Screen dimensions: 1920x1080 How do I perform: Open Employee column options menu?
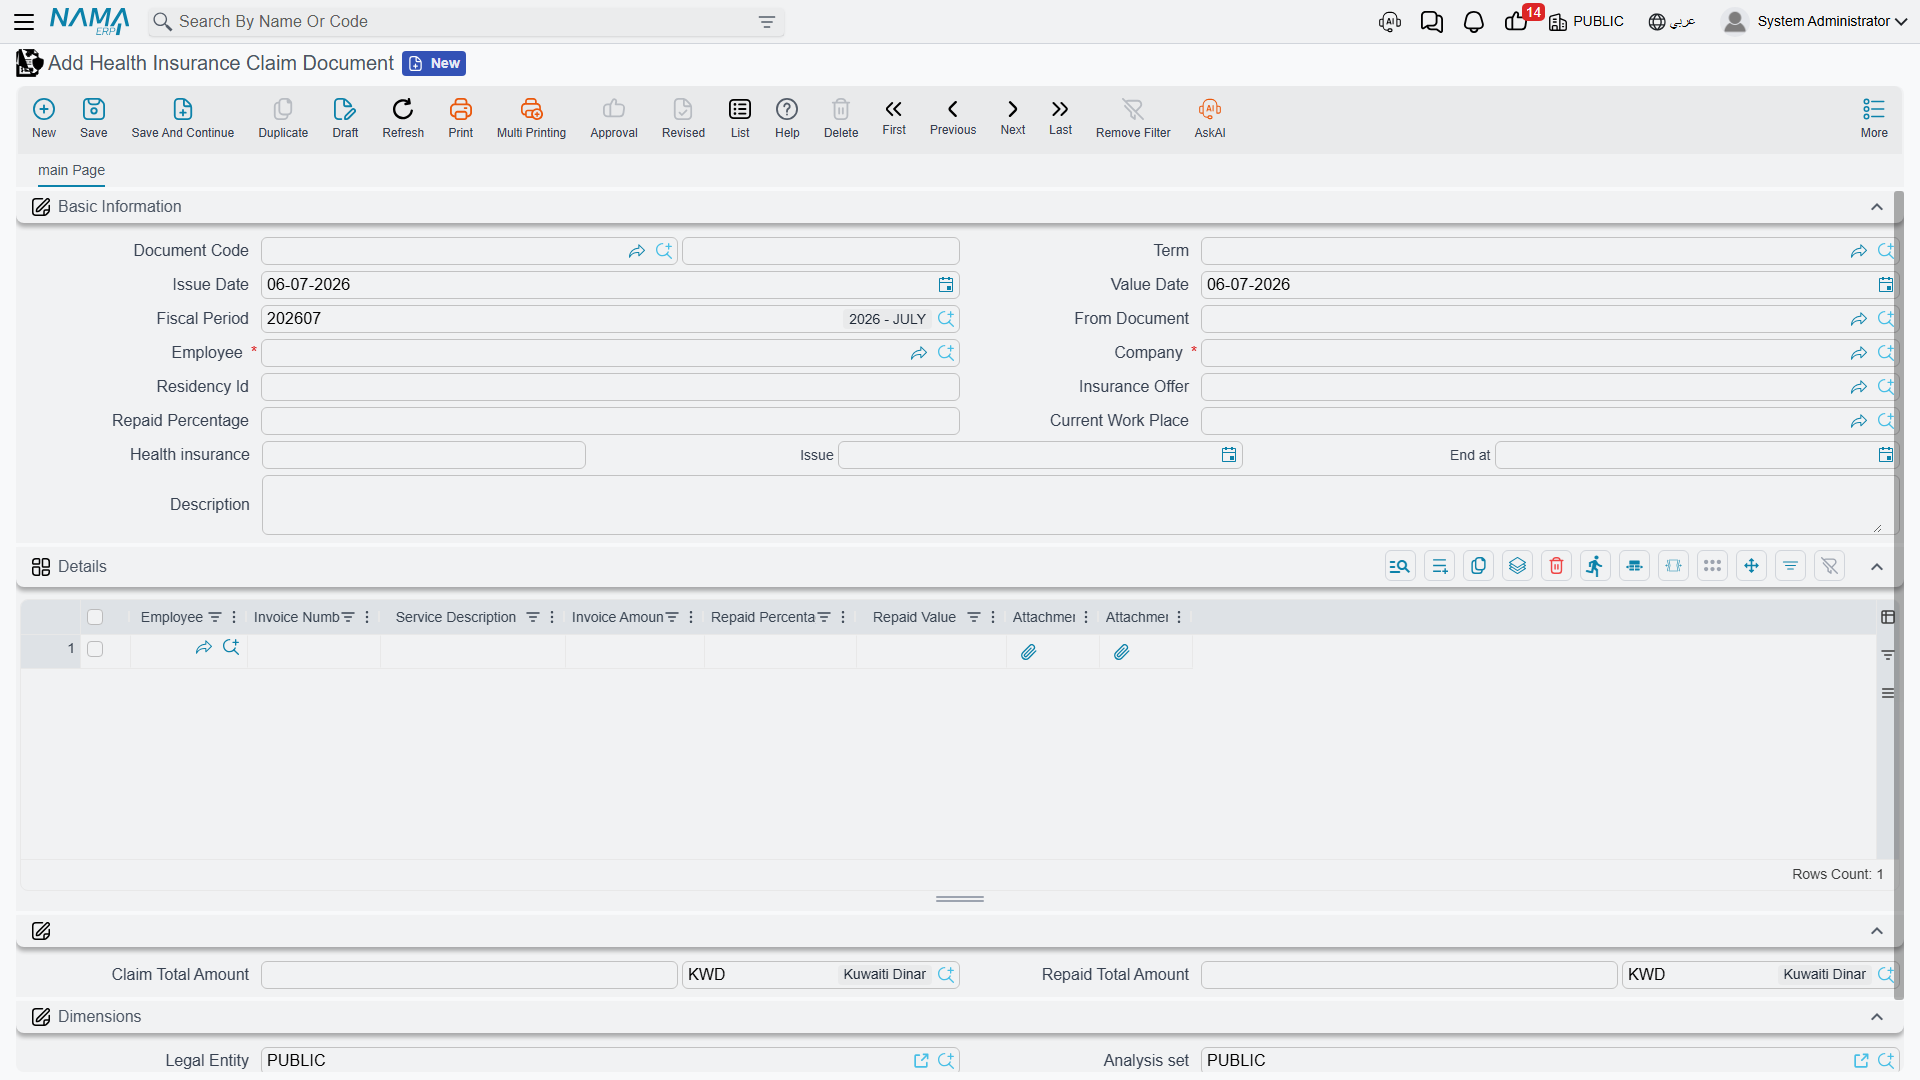(234, 617)
